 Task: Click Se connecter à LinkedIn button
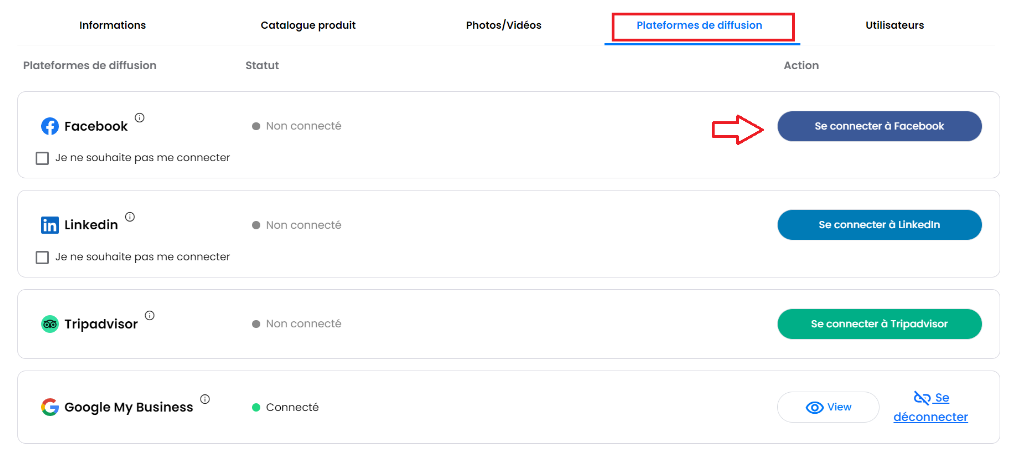879,225
